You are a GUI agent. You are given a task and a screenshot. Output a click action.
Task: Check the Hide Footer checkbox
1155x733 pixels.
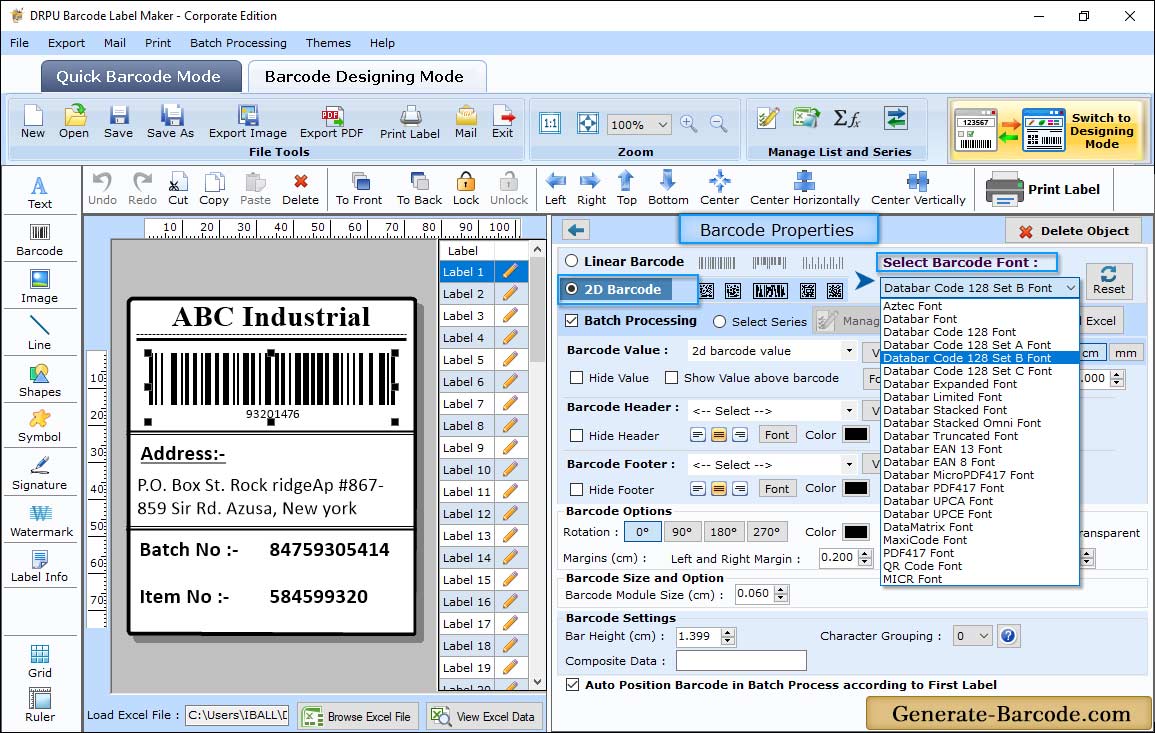577,490
